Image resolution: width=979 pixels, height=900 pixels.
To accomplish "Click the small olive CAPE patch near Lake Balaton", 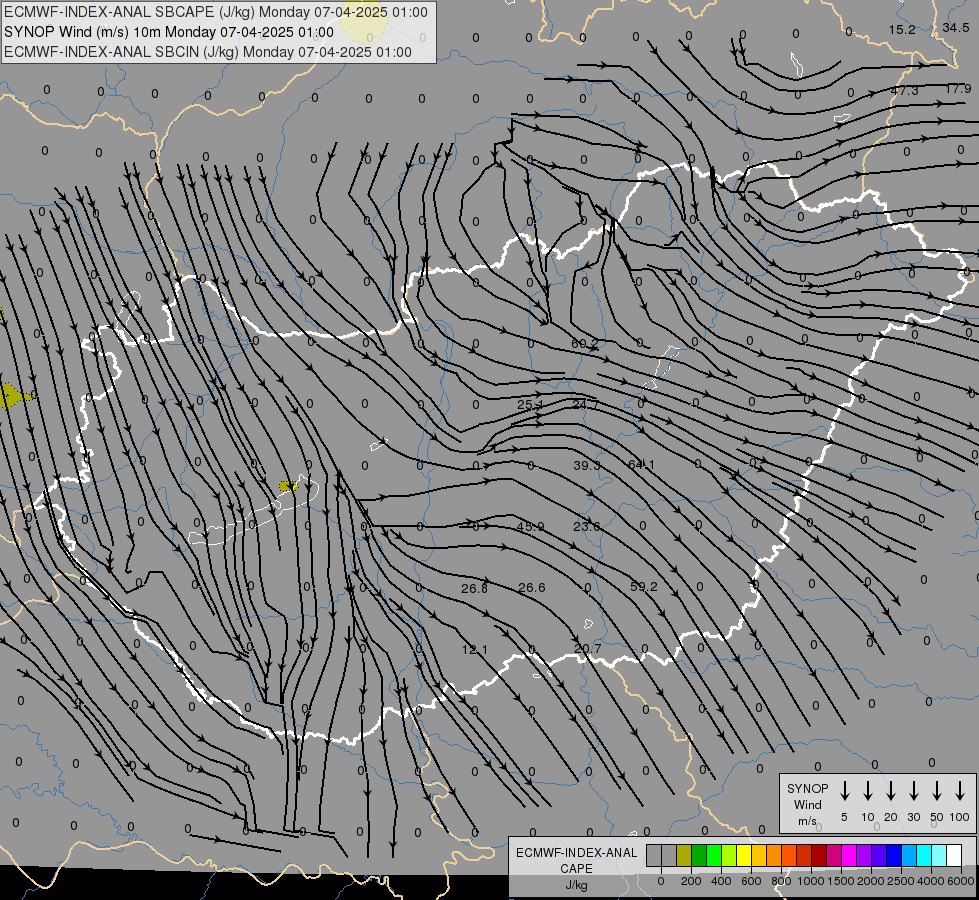I will pos(288,486).
